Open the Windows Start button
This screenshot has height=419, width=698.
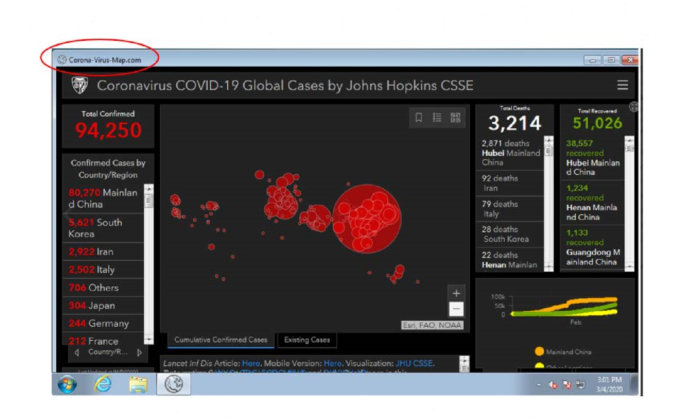[67, 384]
